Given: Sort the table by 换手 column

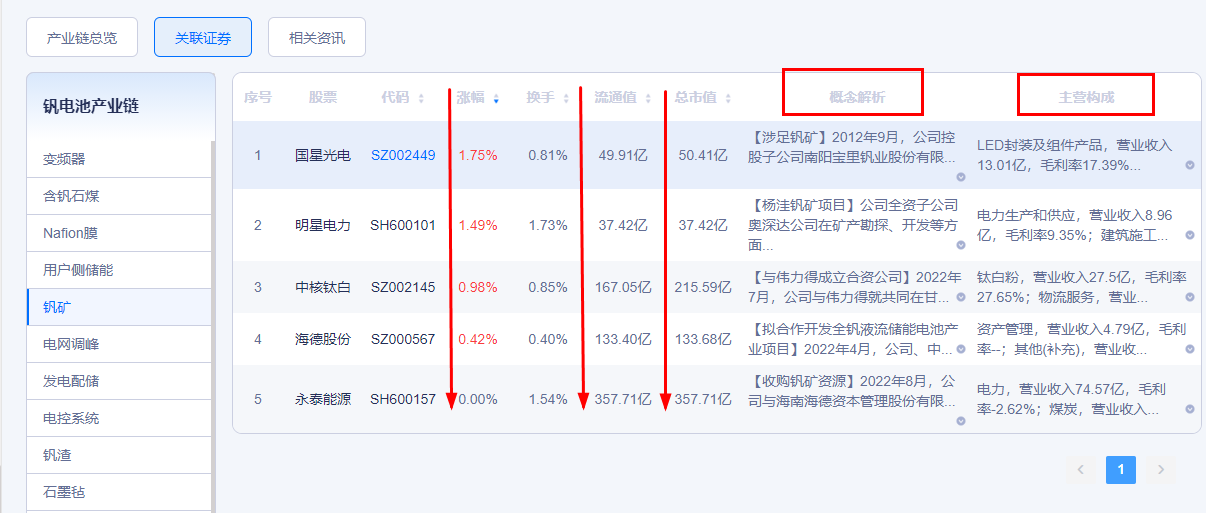Looking at the screenshot, I should pos(567,98).
